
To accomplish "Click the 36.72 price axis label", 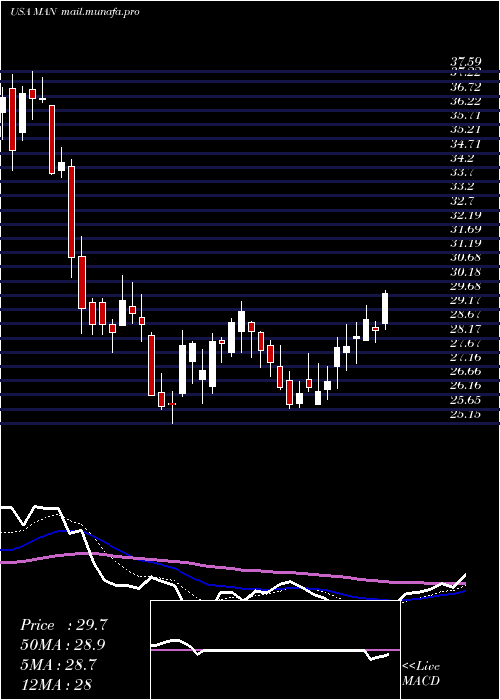I will click(x=466, y=87).
